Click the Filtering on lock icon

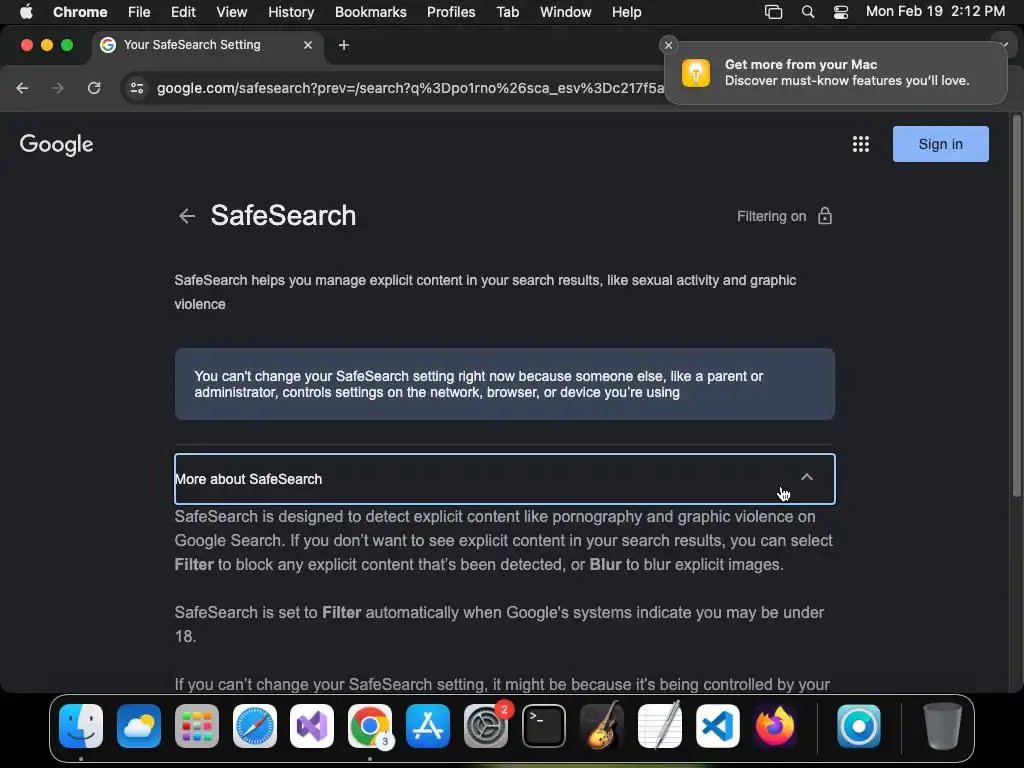coord(825,216)
